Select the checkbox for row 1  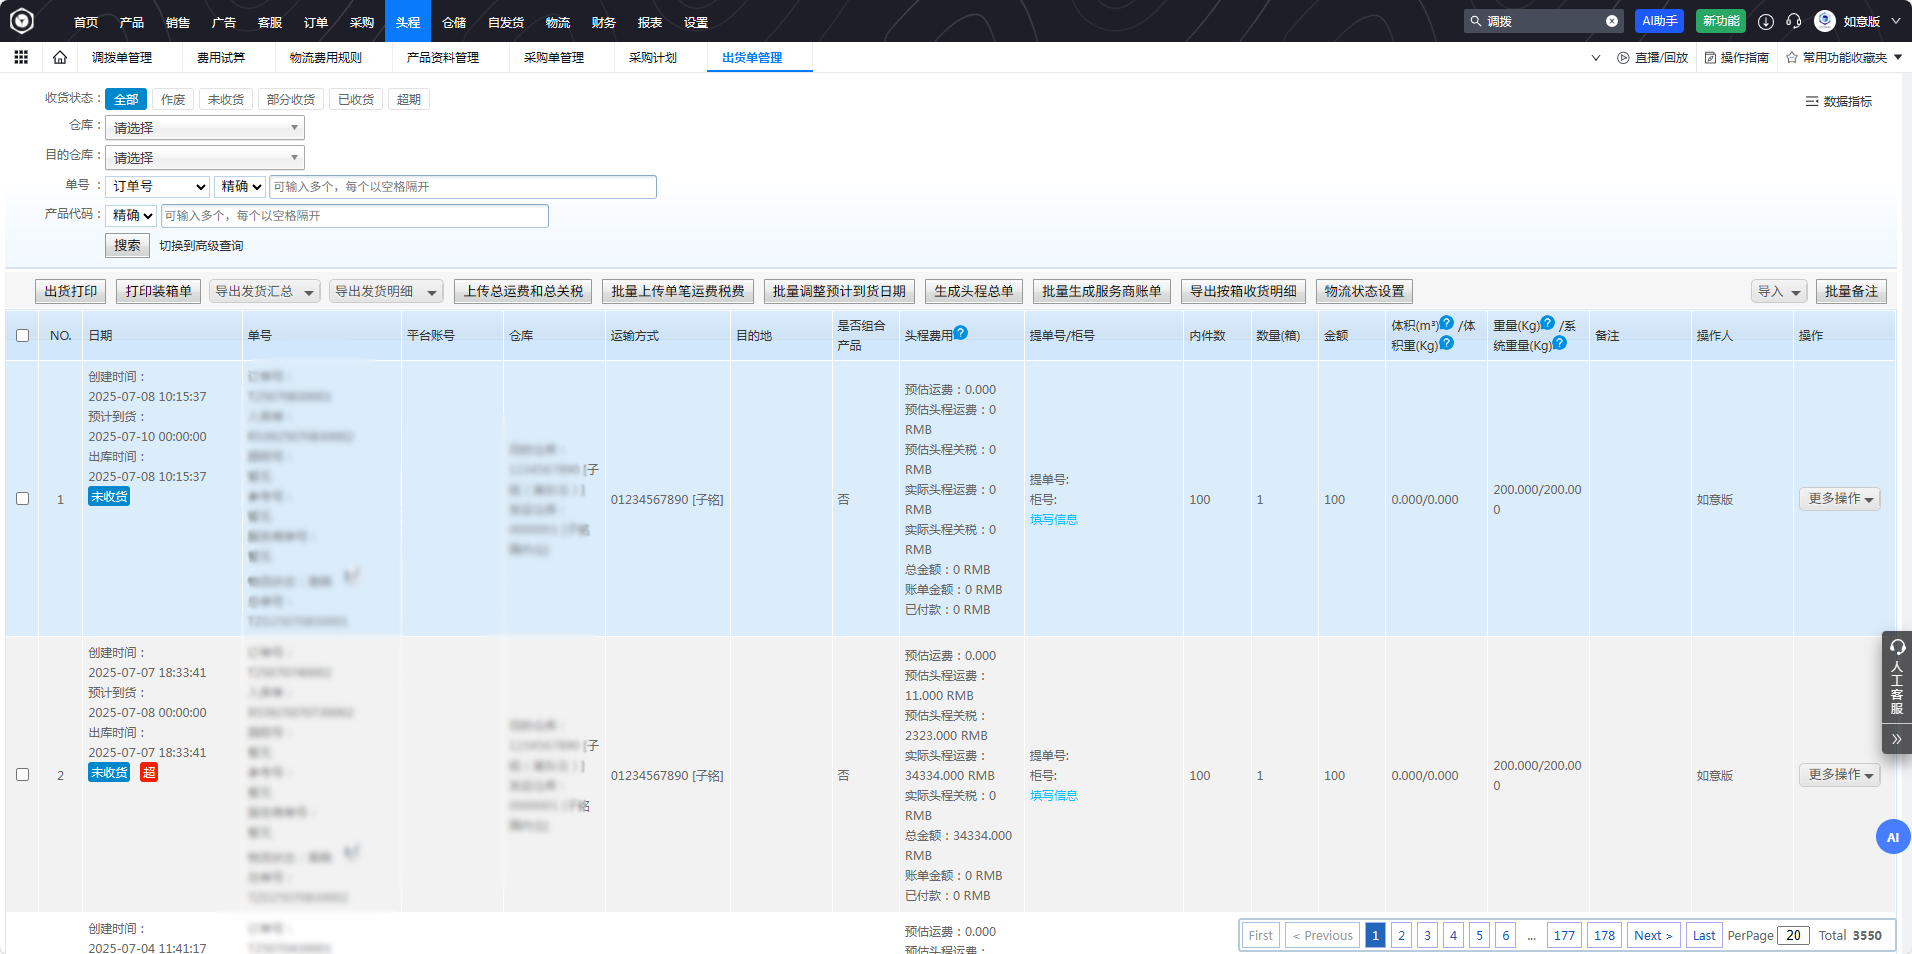23,498
